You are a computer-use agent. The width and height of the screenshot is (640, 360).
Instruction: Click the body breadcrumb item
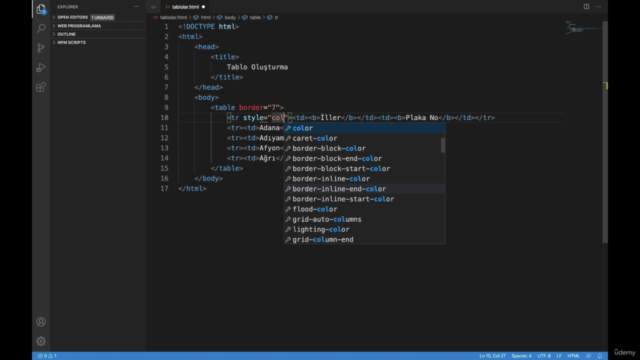(x=230, y=18)
